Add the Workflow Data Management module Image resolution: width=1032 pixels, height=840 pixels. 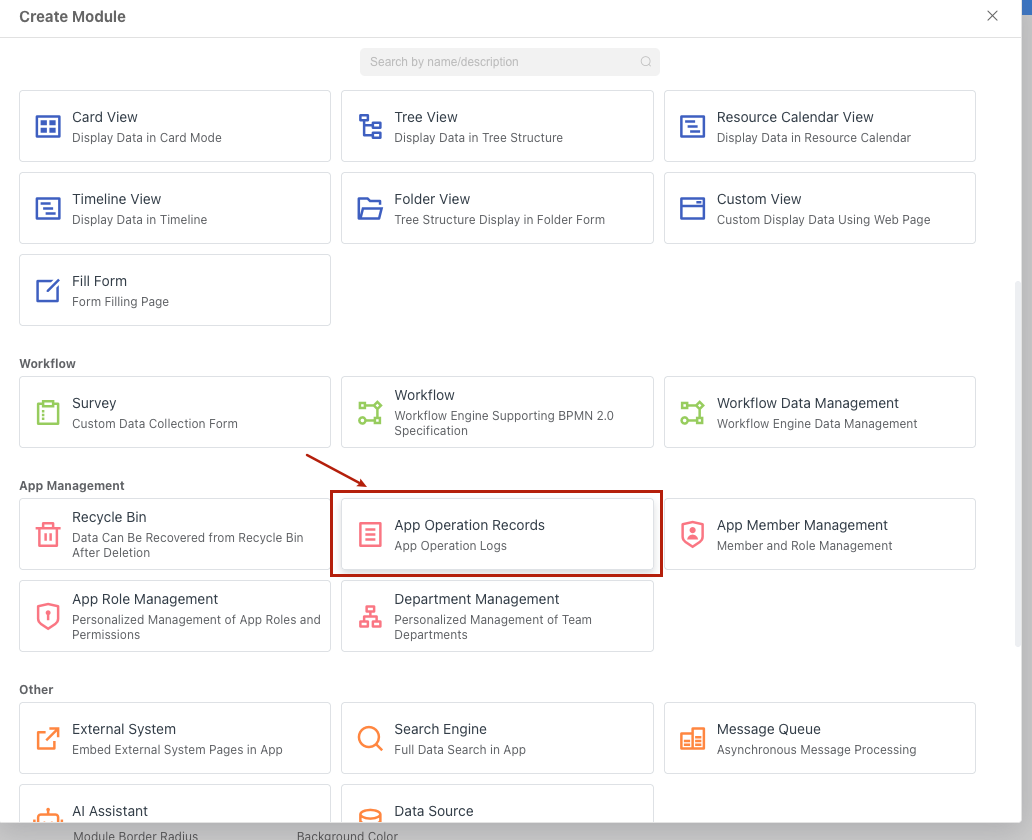[819, 412]
